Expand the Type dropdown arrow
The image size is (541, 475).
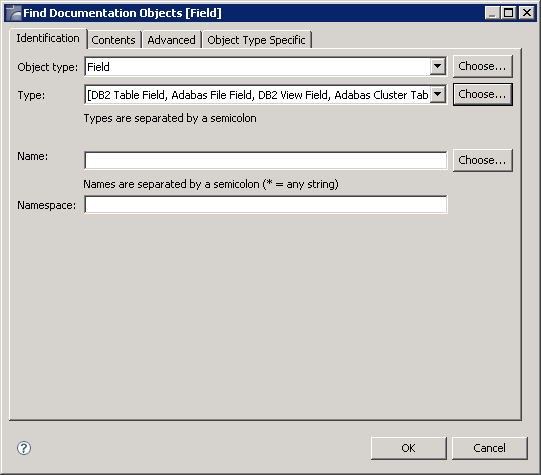tap(437, 94)
